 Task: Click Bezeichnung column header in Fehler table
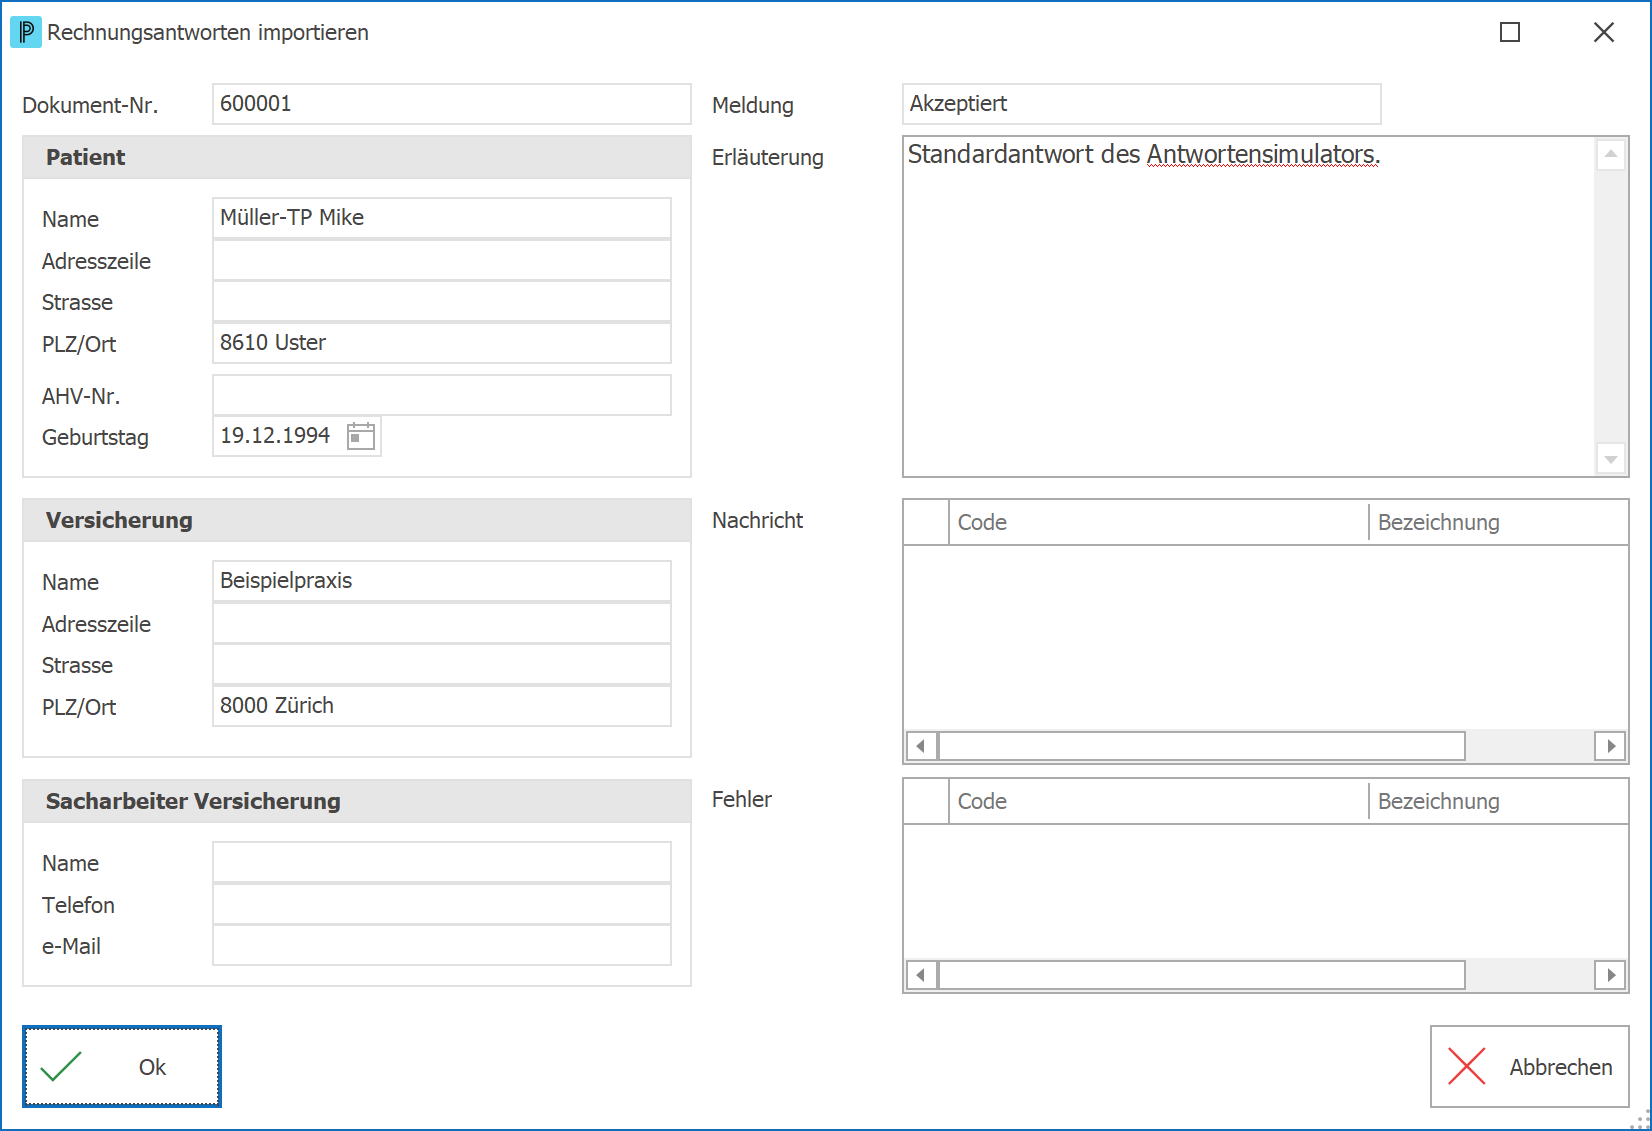pyautogui.click(x=1498, y=801)
